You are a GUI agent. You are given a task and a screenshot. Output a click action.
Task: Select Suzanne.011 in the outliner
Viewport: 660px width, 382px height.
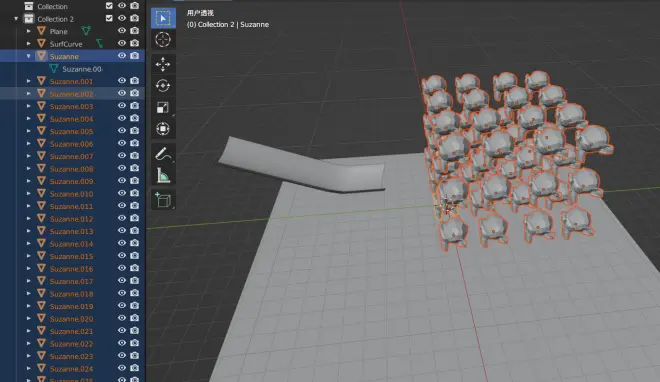[71, 206]
